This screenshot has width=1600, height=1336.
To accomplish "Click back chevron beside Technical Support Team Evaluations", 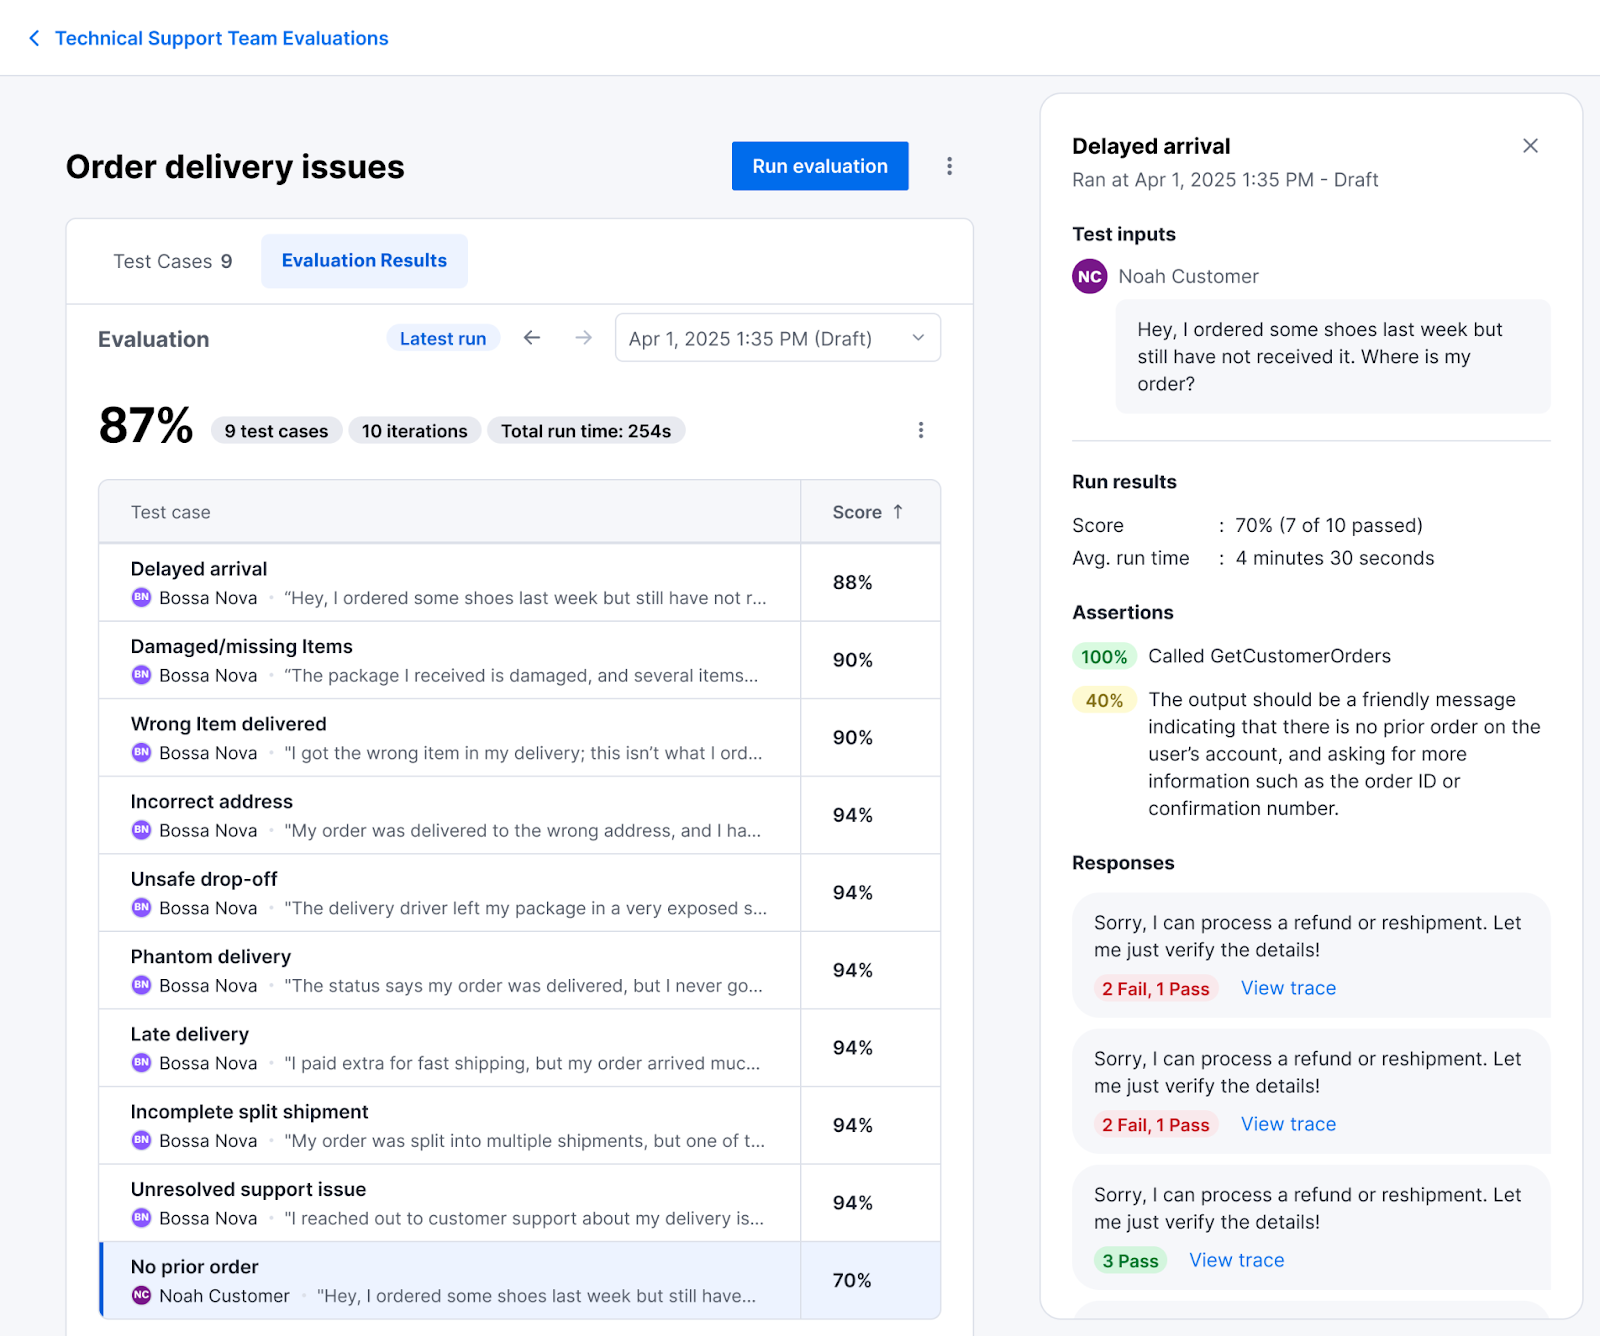I will 34,37.
